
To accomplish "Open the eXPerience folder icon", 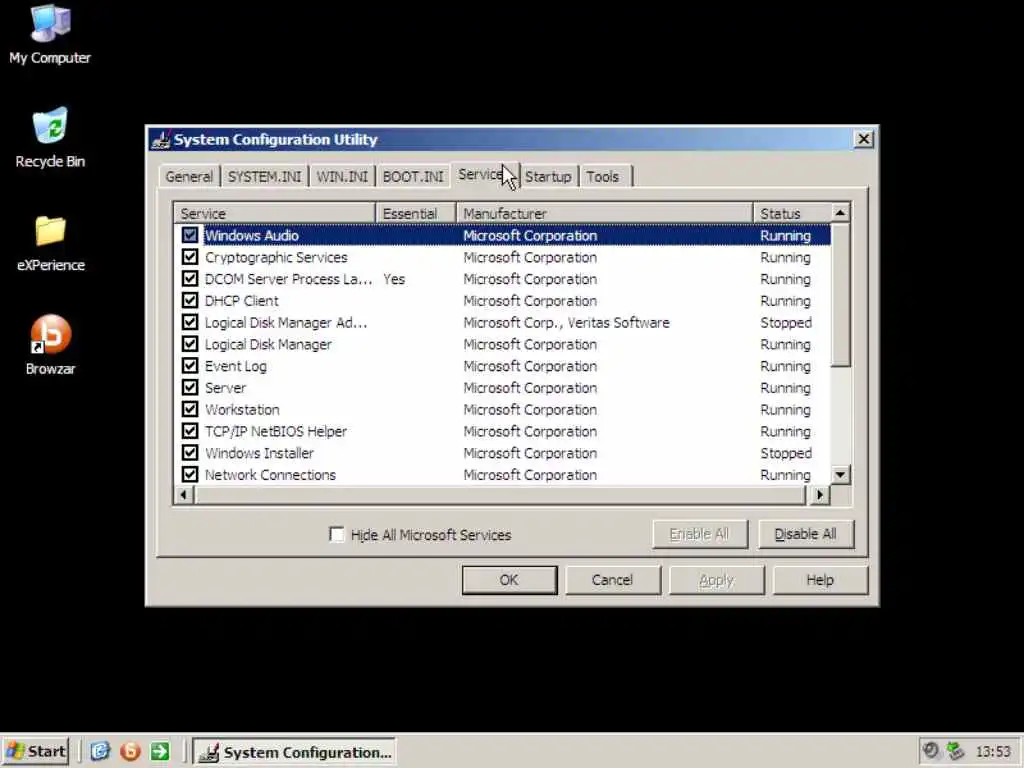I will click(x=50, y=242).
